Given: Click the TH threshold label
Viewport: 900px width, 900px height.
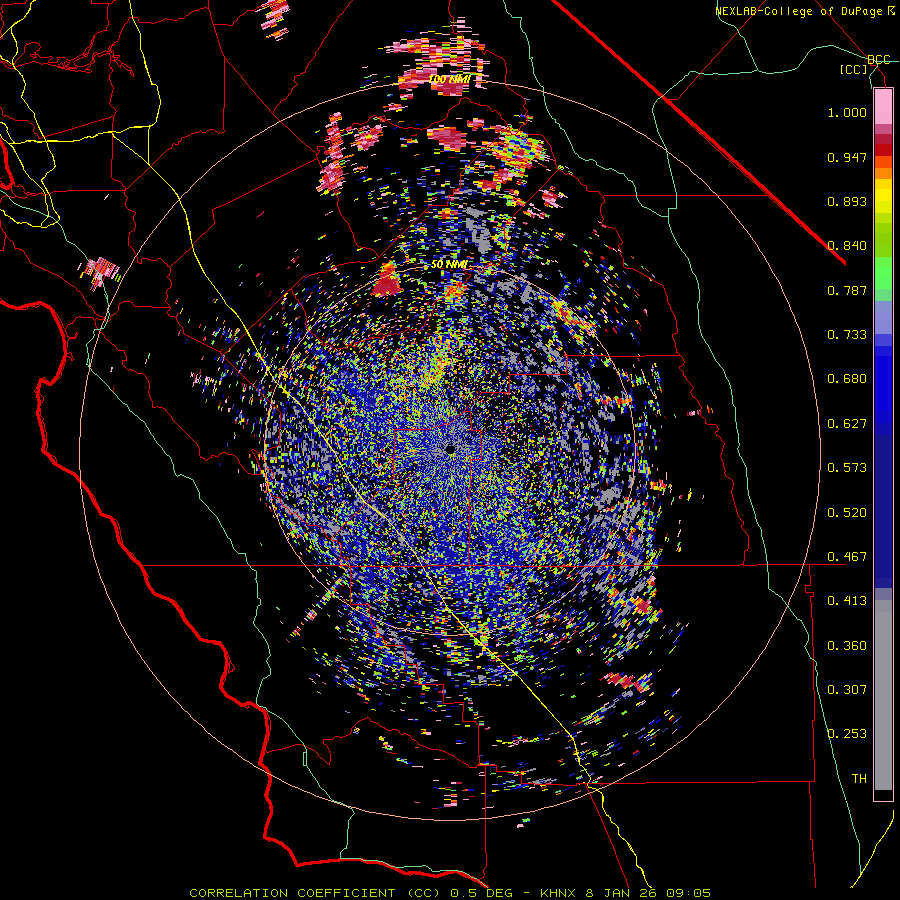Looking at the screenshot, I should tap(859, 779).
